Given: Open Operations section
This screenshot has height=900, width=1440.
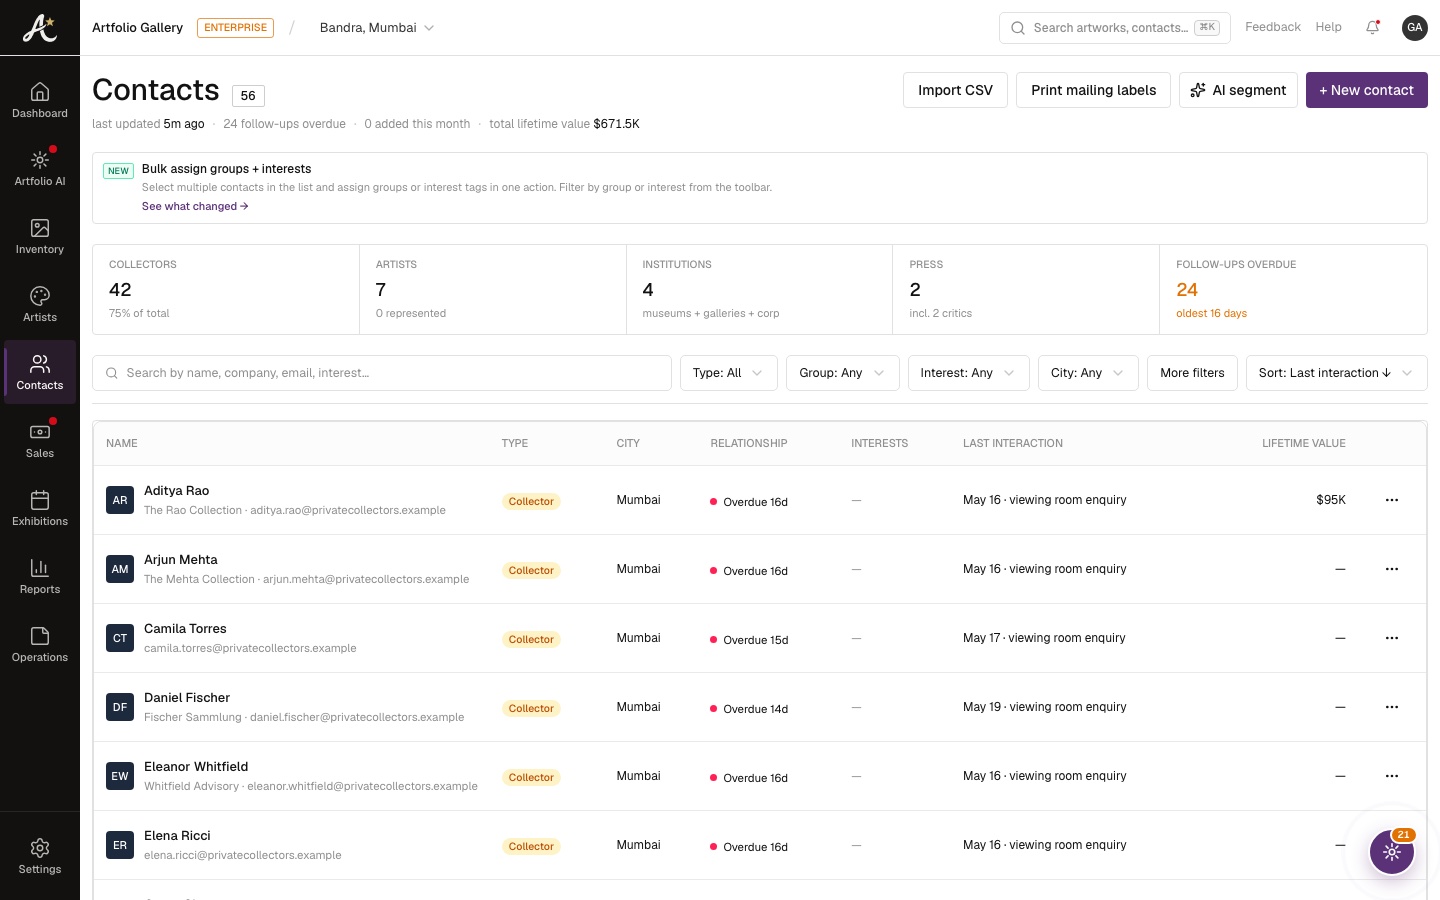Looking at the screenshot, I should (x=40, y=644).
